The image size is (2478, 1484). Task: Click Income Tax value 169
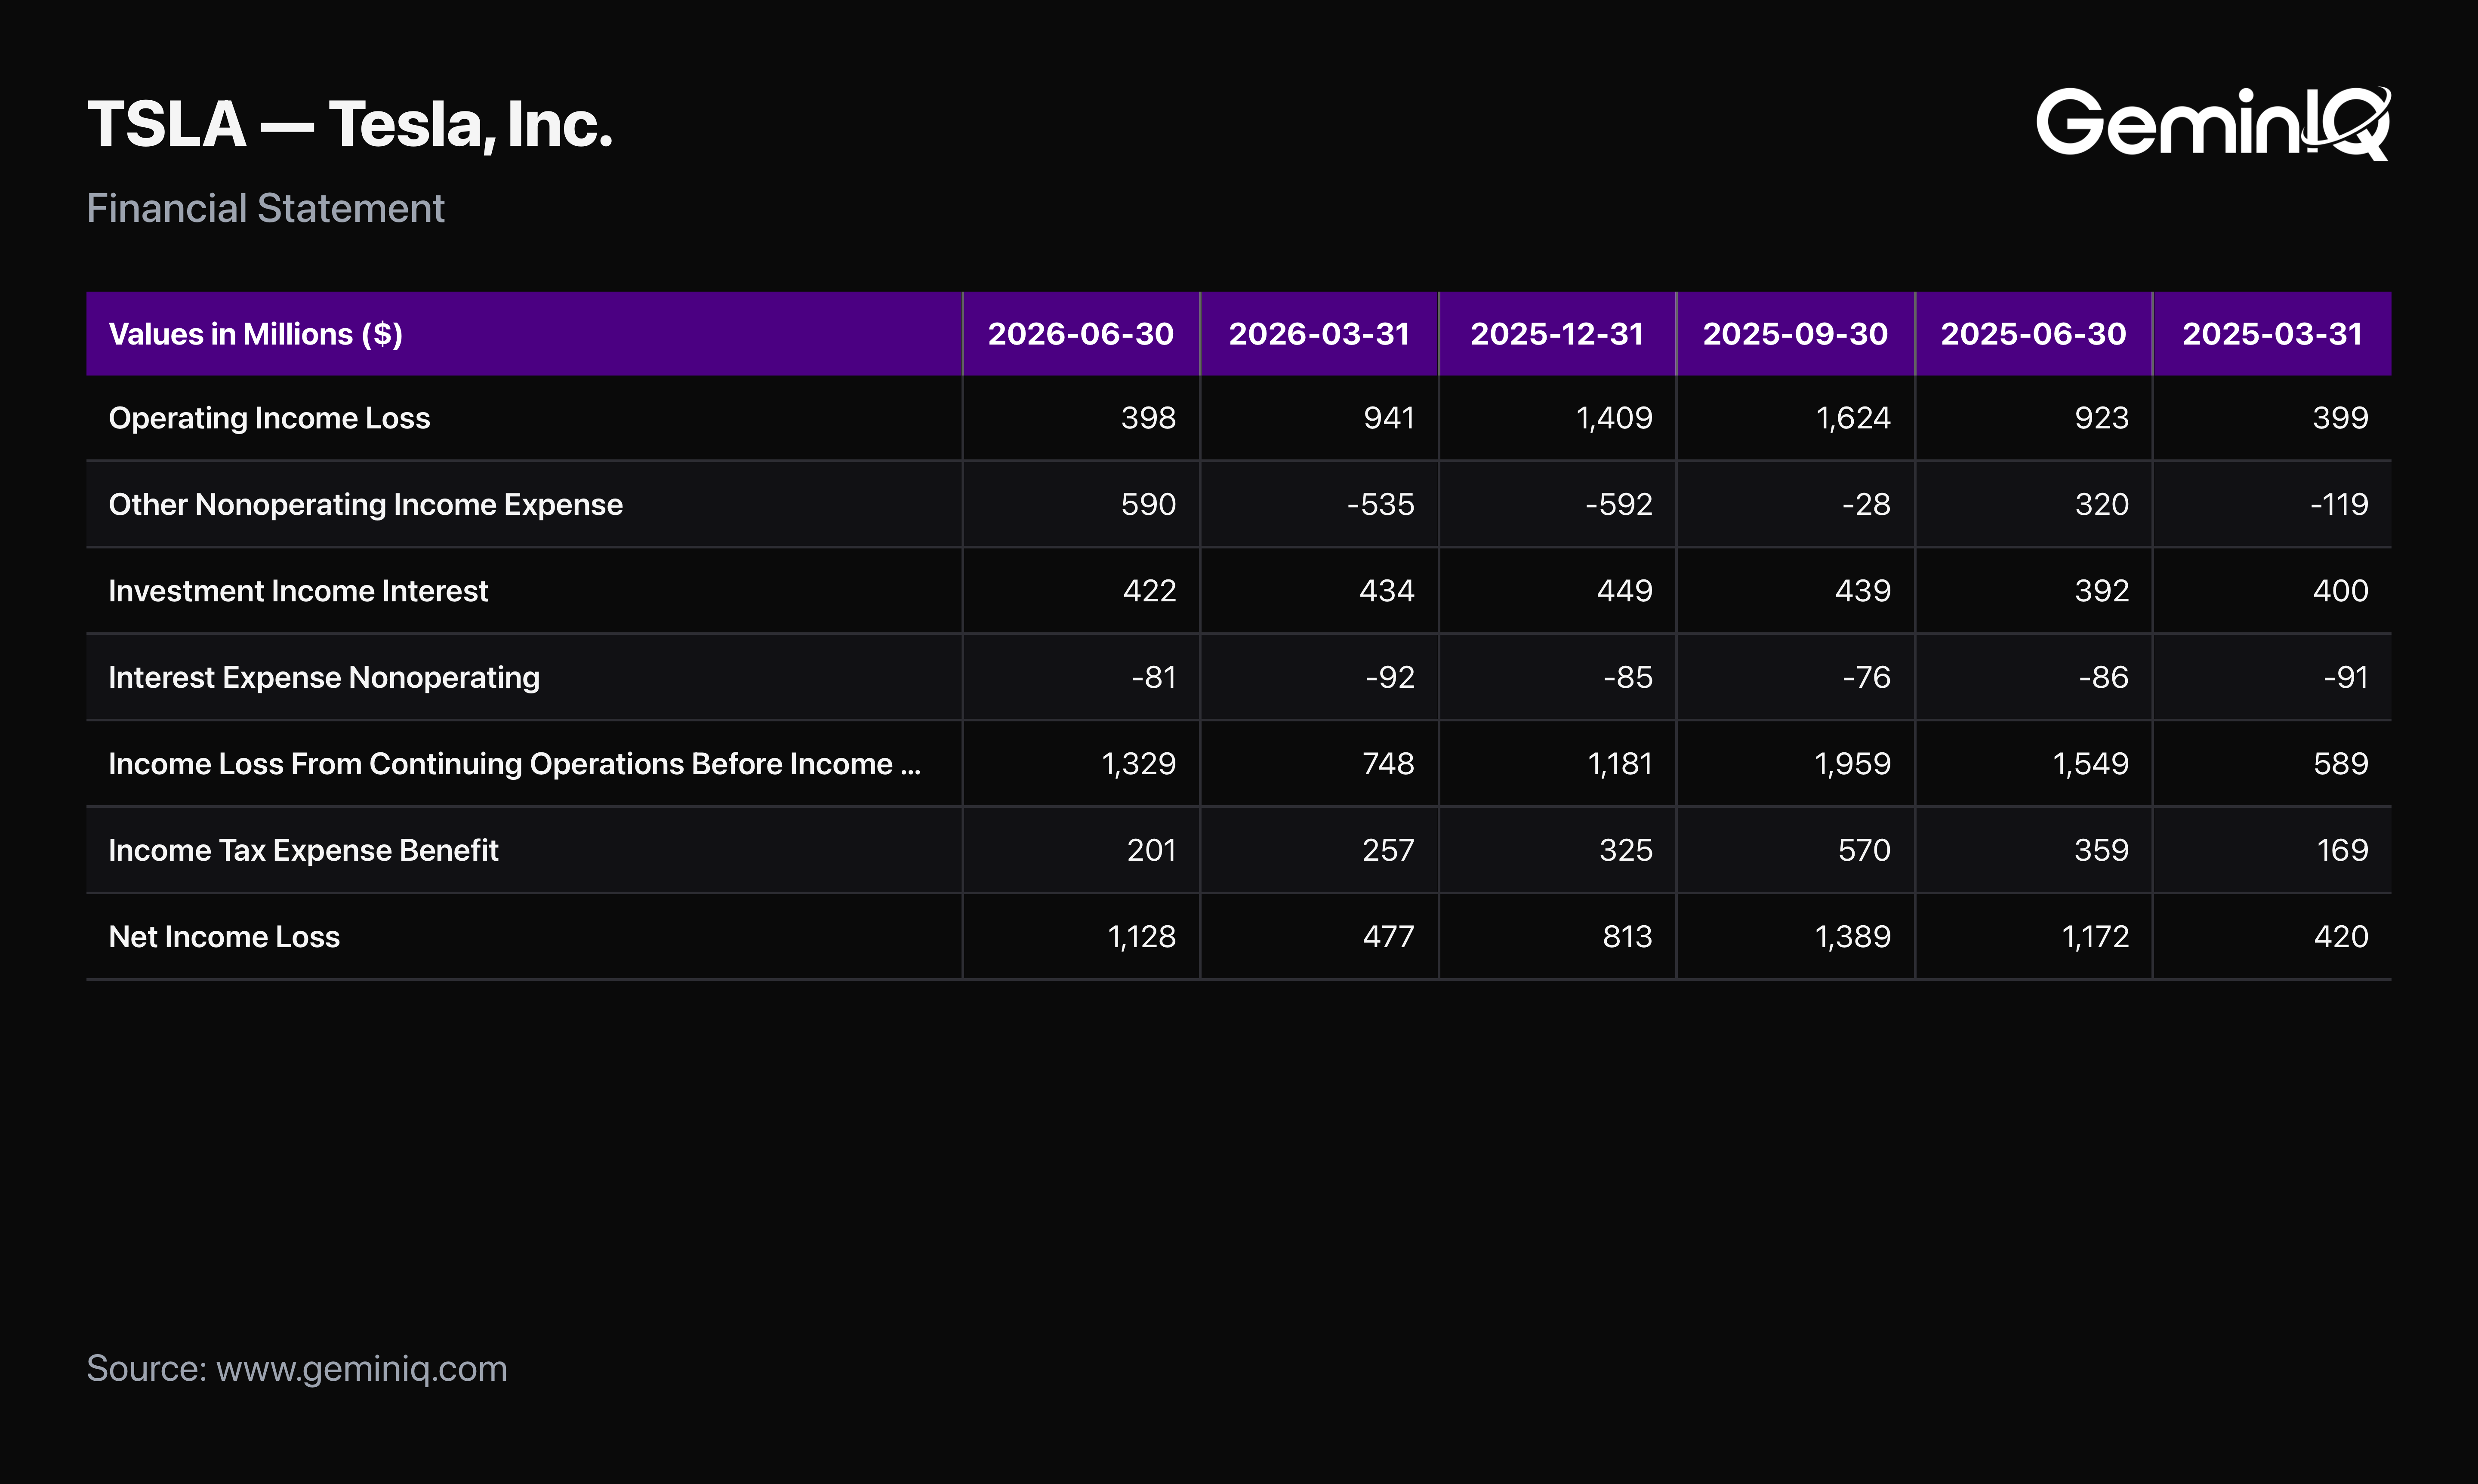(x=2342, y=850)
